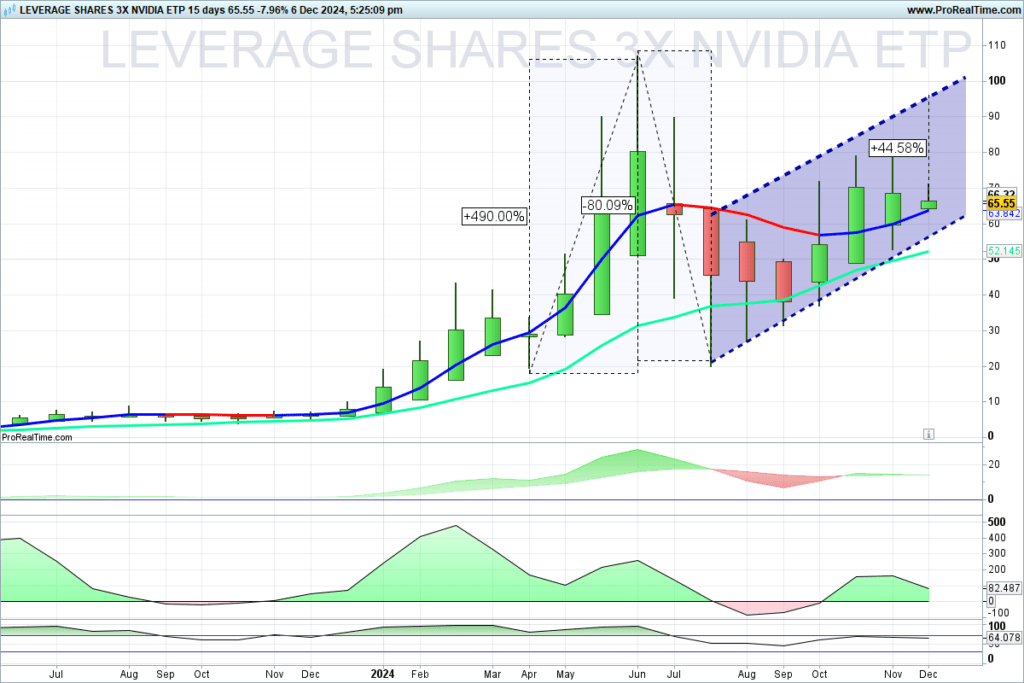Screen dimensions: 1024x683
Task: Click the Apr label on time axis
Action: pyautogui.click(x=529, y=674)
